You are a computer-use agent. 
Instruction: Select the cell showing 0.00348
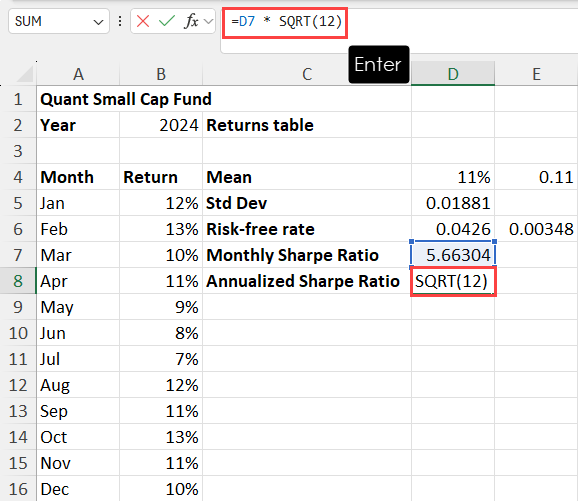[536, 229]
